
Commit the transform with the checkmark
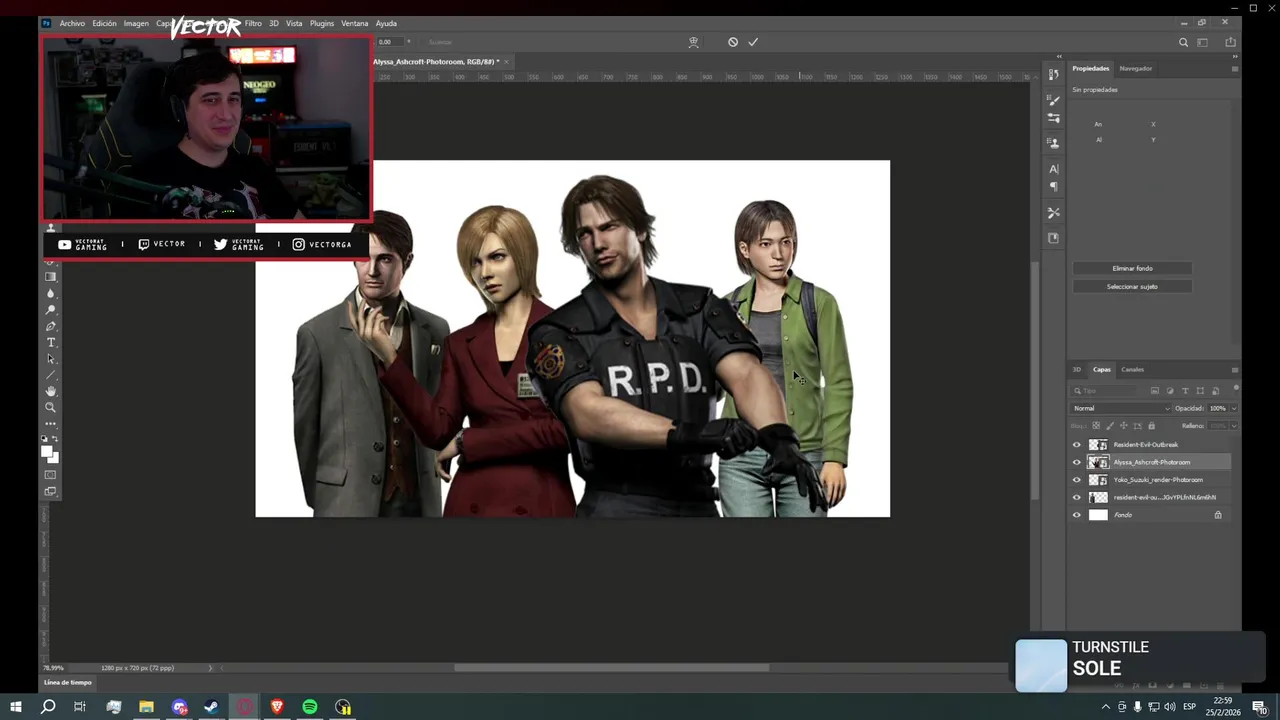point(753,42)
